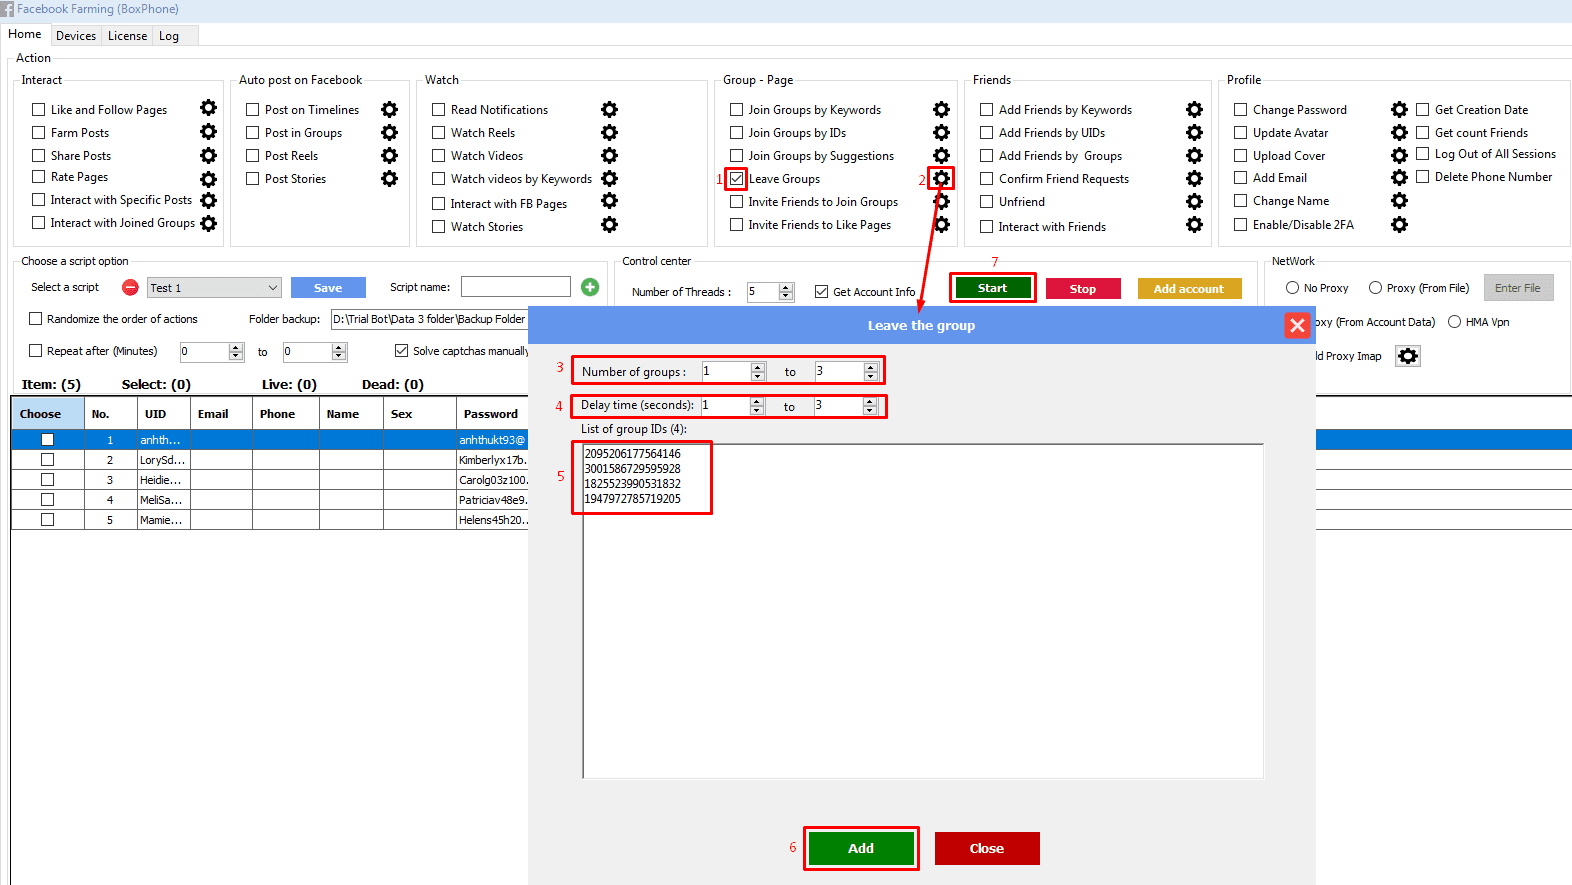The height and width of the screenshot is (885, 1572).
Task: Open settings gear for Leave Groups
Action: tap(941, 178)
